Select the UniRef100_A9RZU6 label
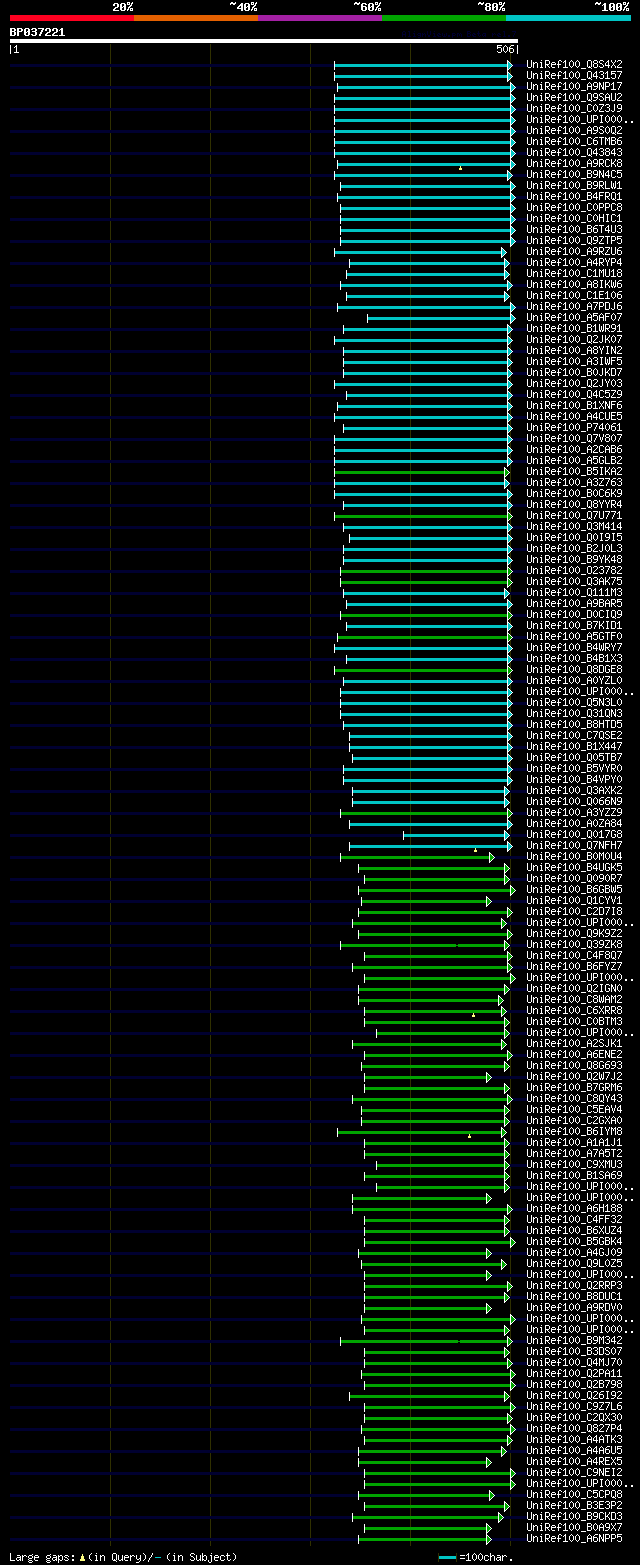640x1565 pixels. click(x=574, y=251)
